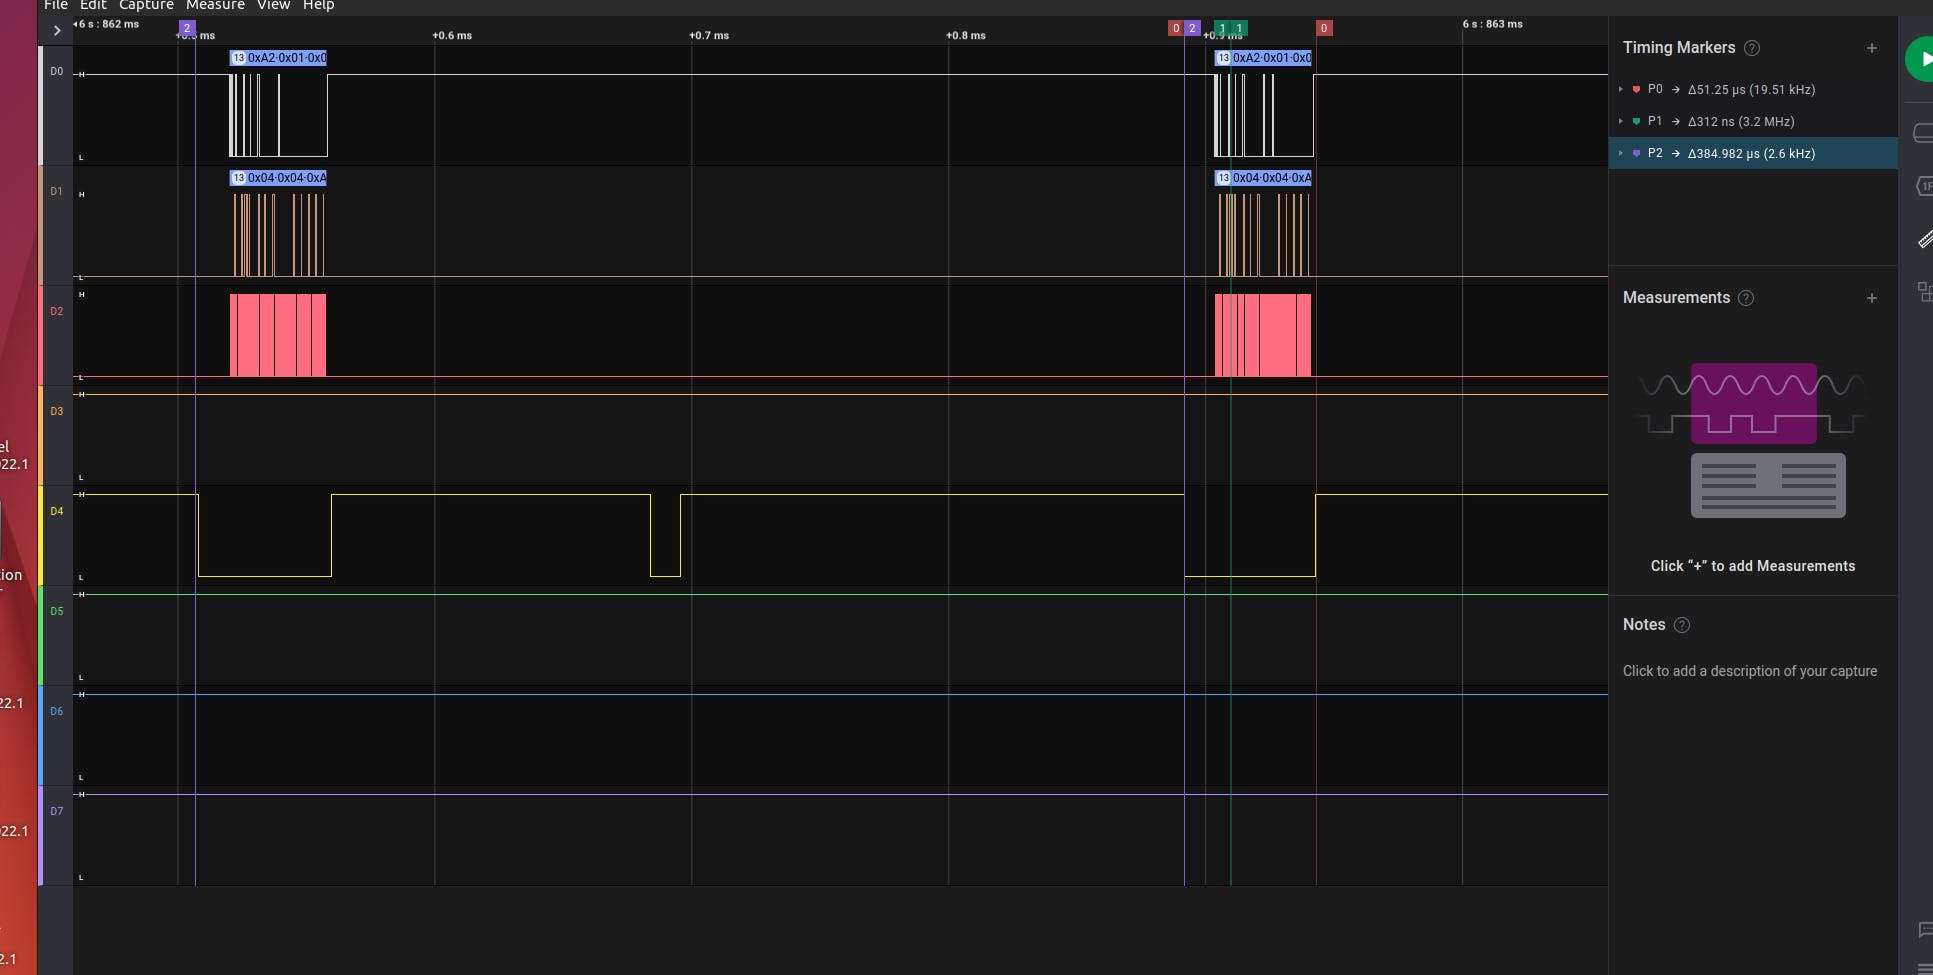Click the first 0x04·0x04 decoder bubble on D1
This screenshot has width=1933, height=975.
[278, 178]
